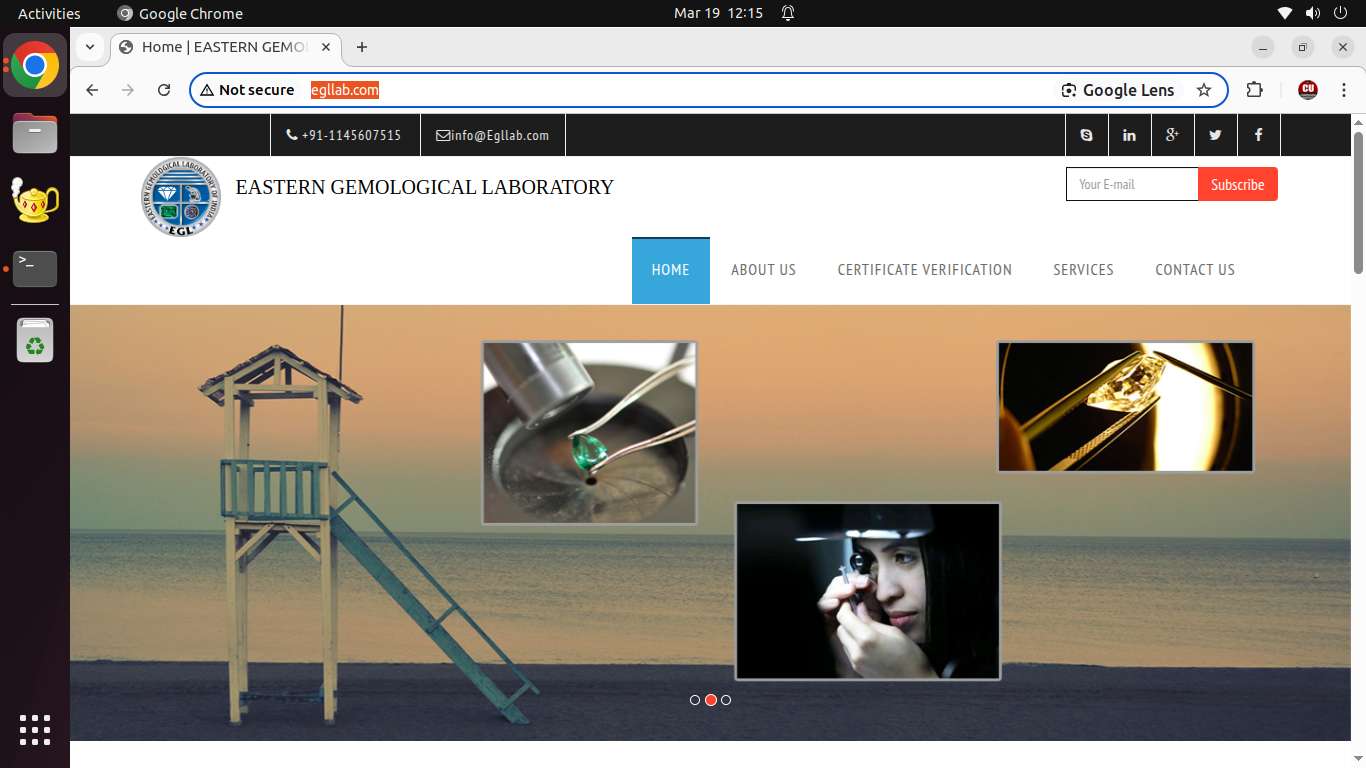Image resolution: width=1366 pixels, height=768 pixels.
Task: Open the Activities overview
Action: [49, 13]
